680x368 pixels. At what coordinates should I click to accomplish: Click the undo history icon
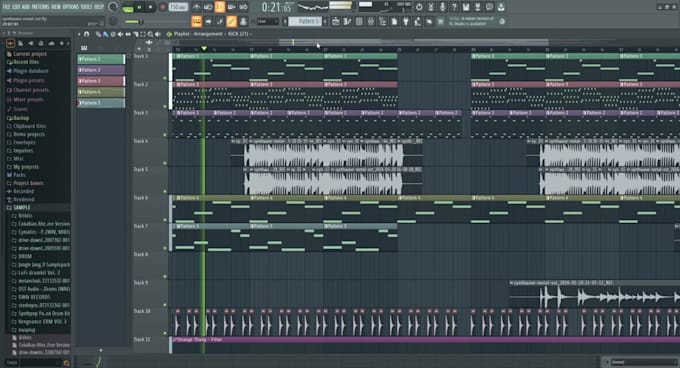pyautogui.click(x=419, y=7)
